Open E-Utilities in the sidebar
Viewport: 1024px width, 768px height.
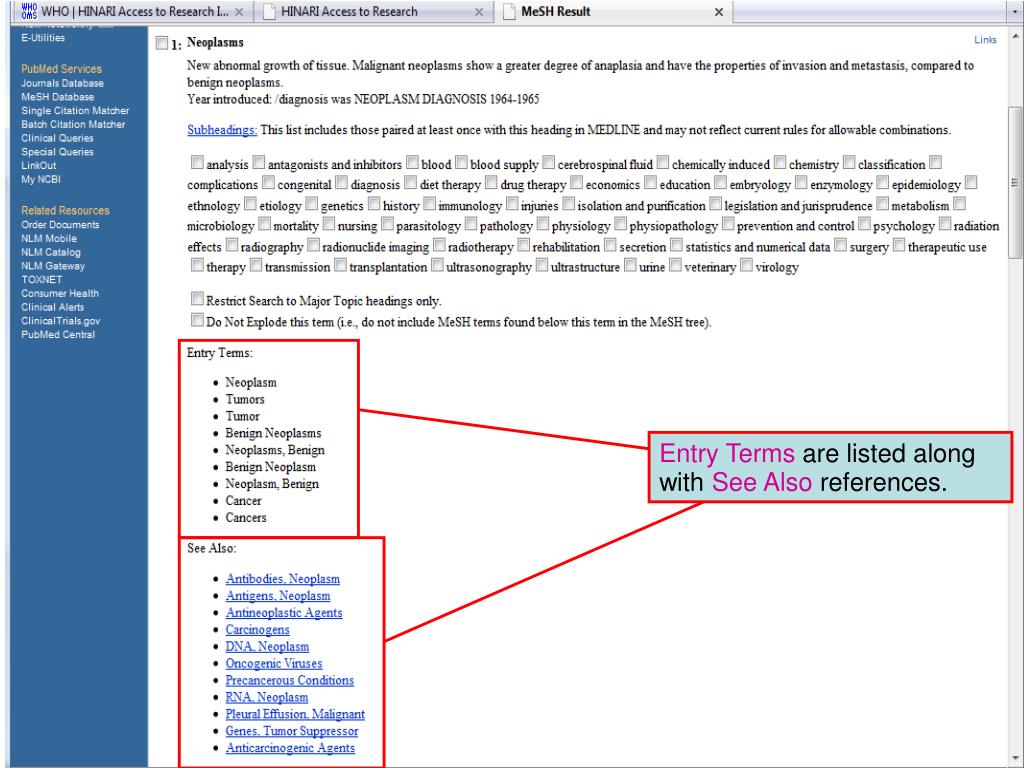pos(43,38)
